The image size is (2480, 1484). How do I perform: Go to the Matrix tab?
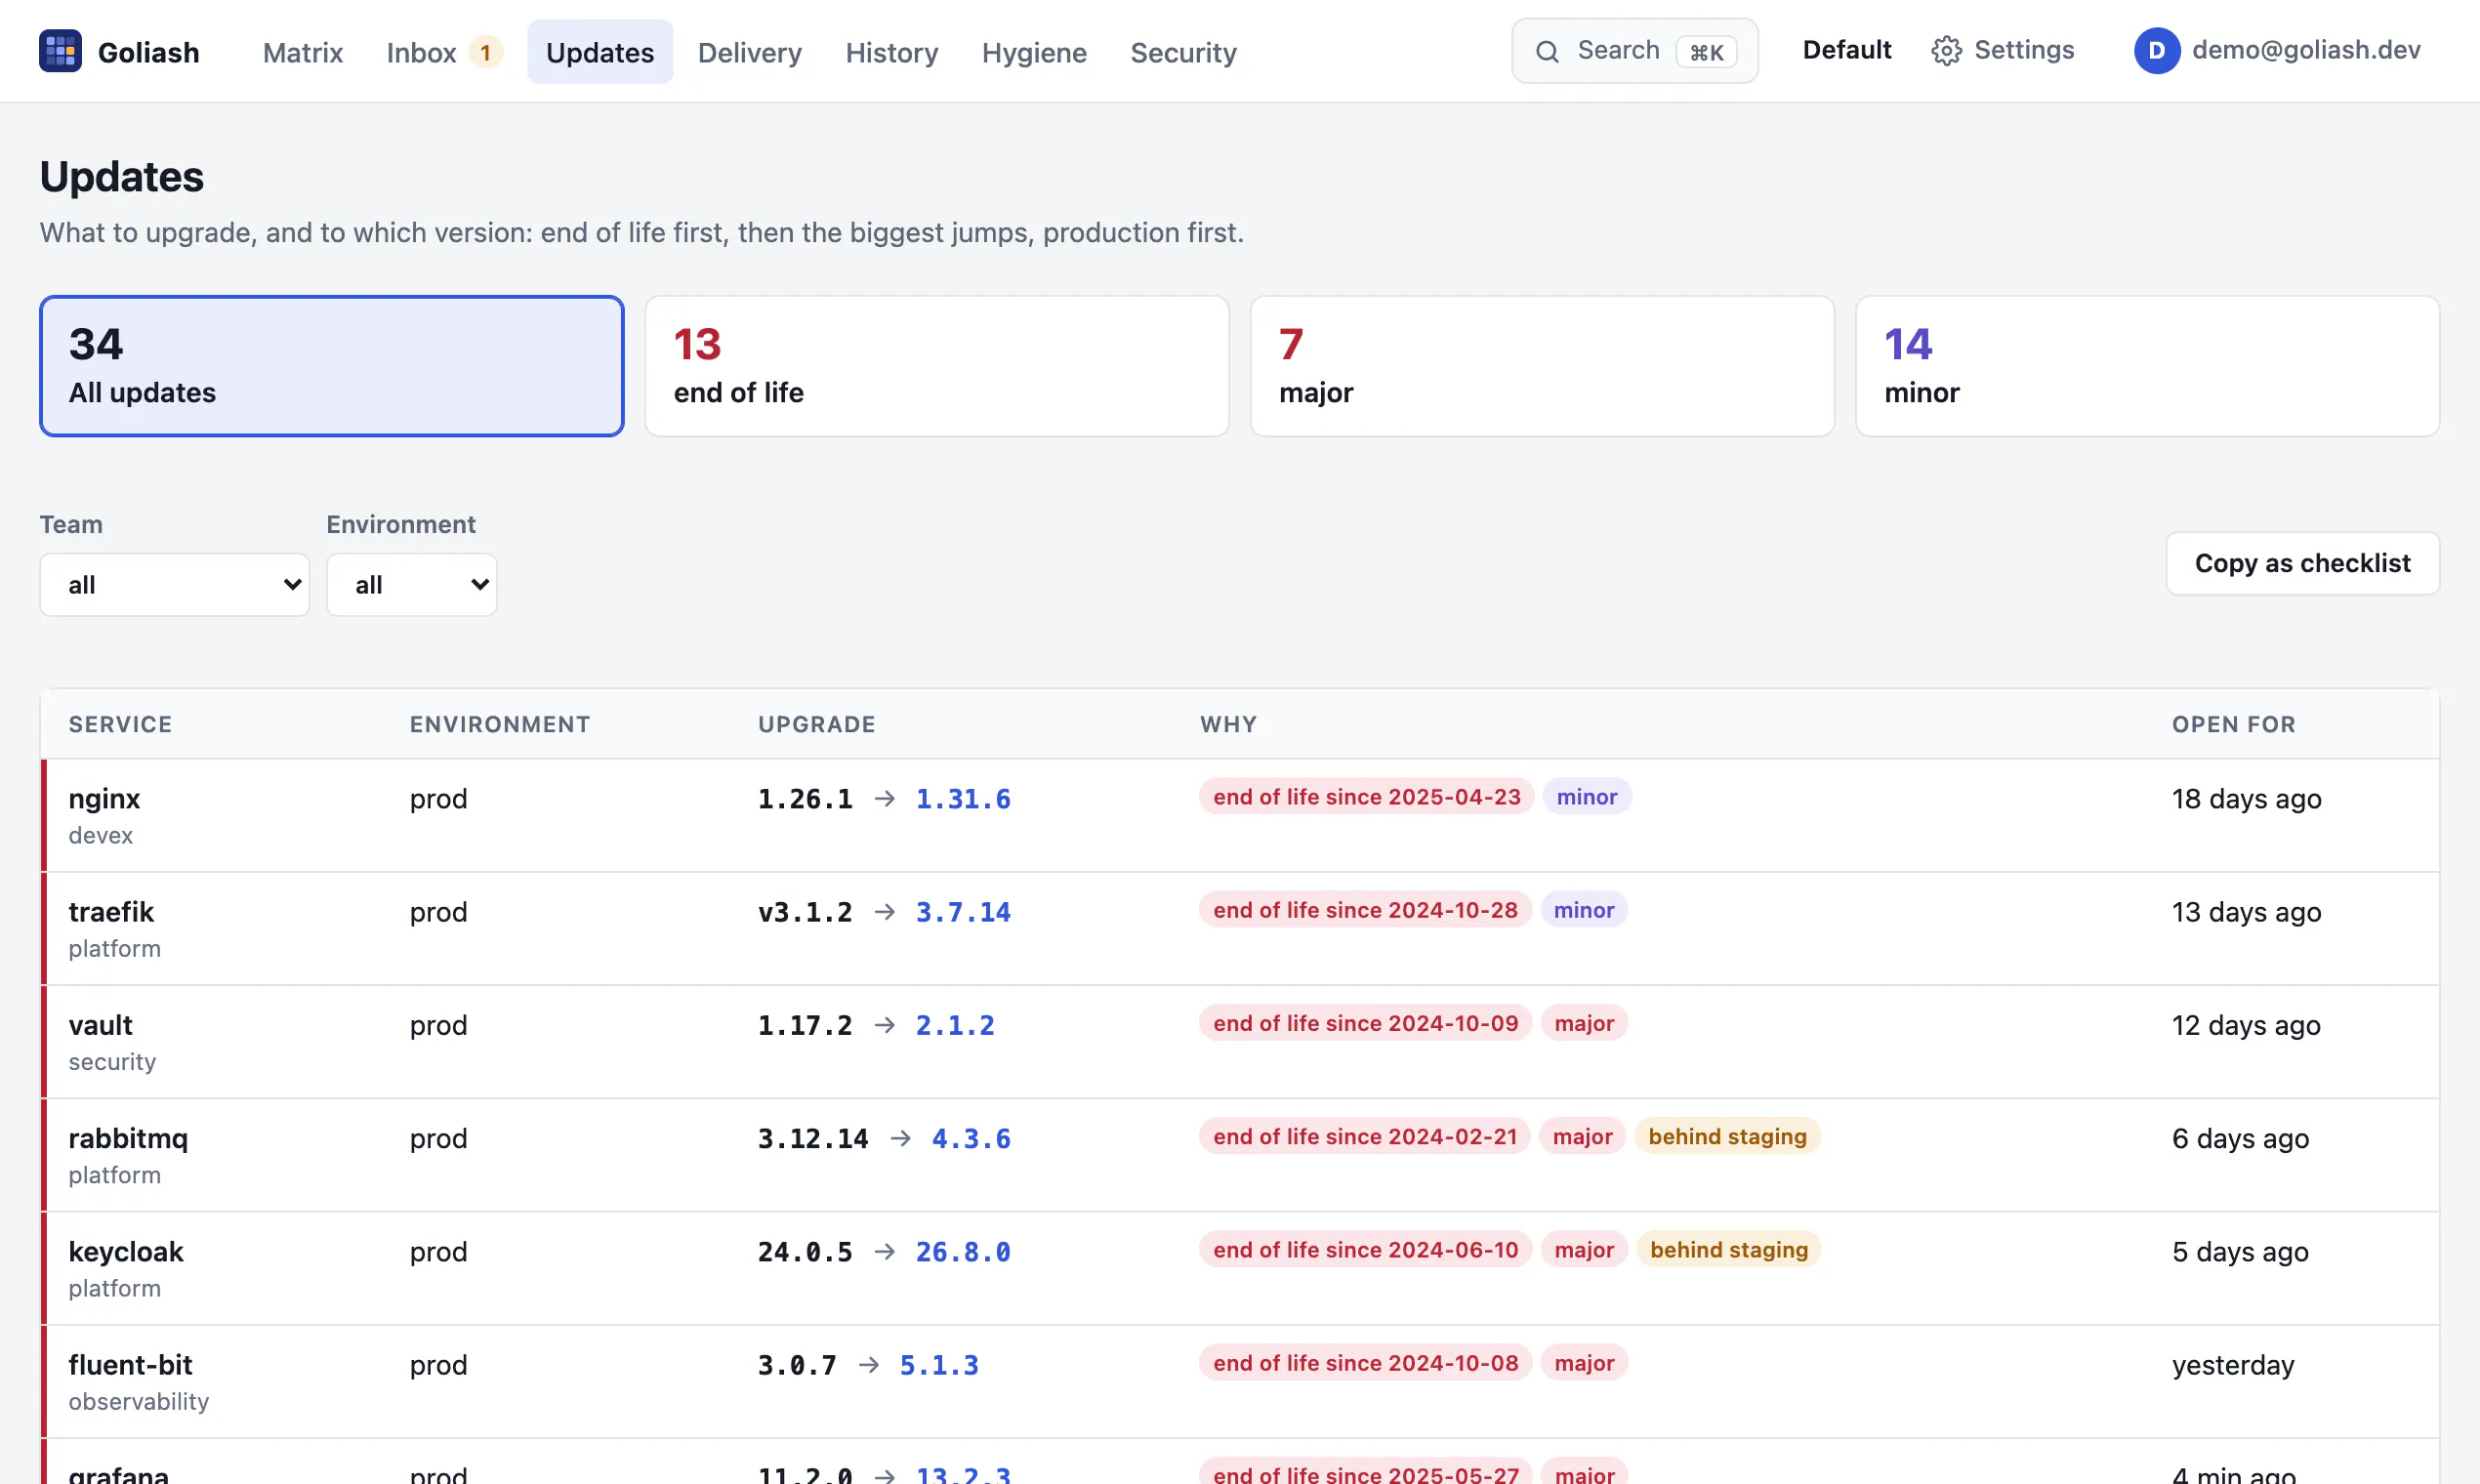pos(303,52)
